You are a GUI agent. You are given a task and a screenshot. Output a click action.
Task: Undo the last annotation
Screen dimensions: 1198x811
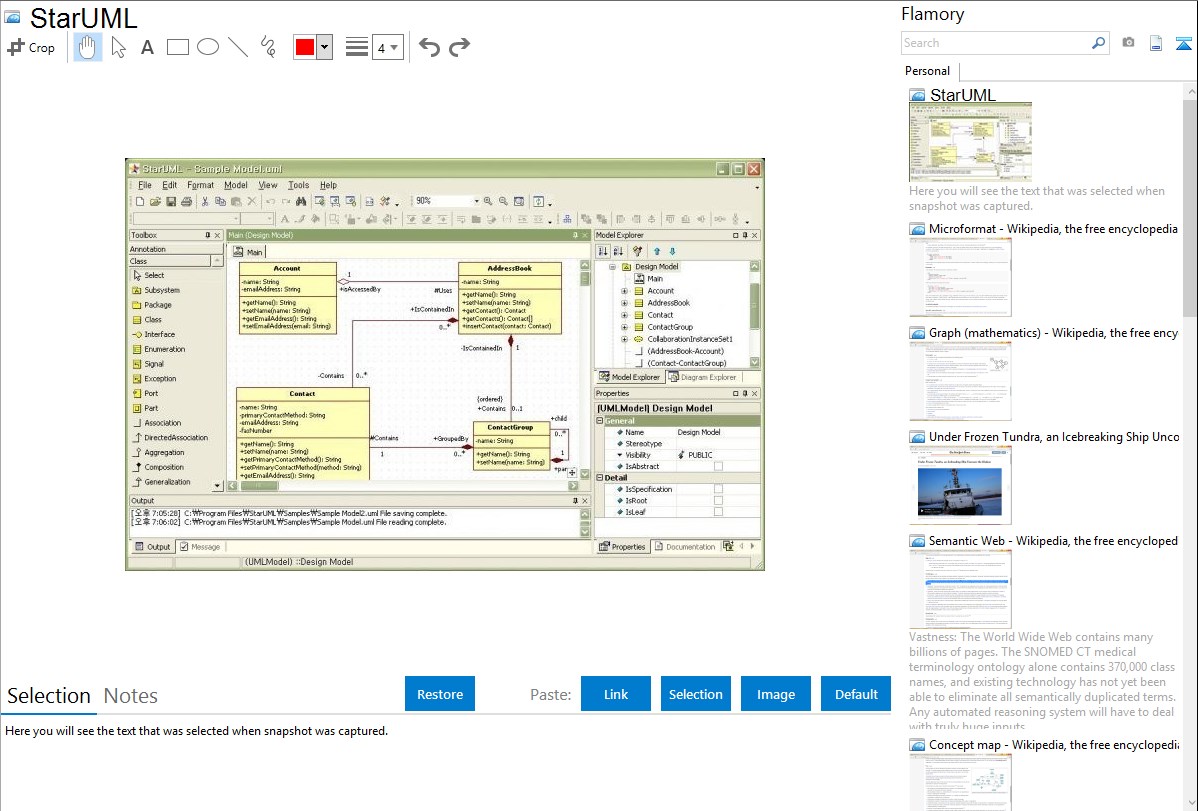point(429,47)
